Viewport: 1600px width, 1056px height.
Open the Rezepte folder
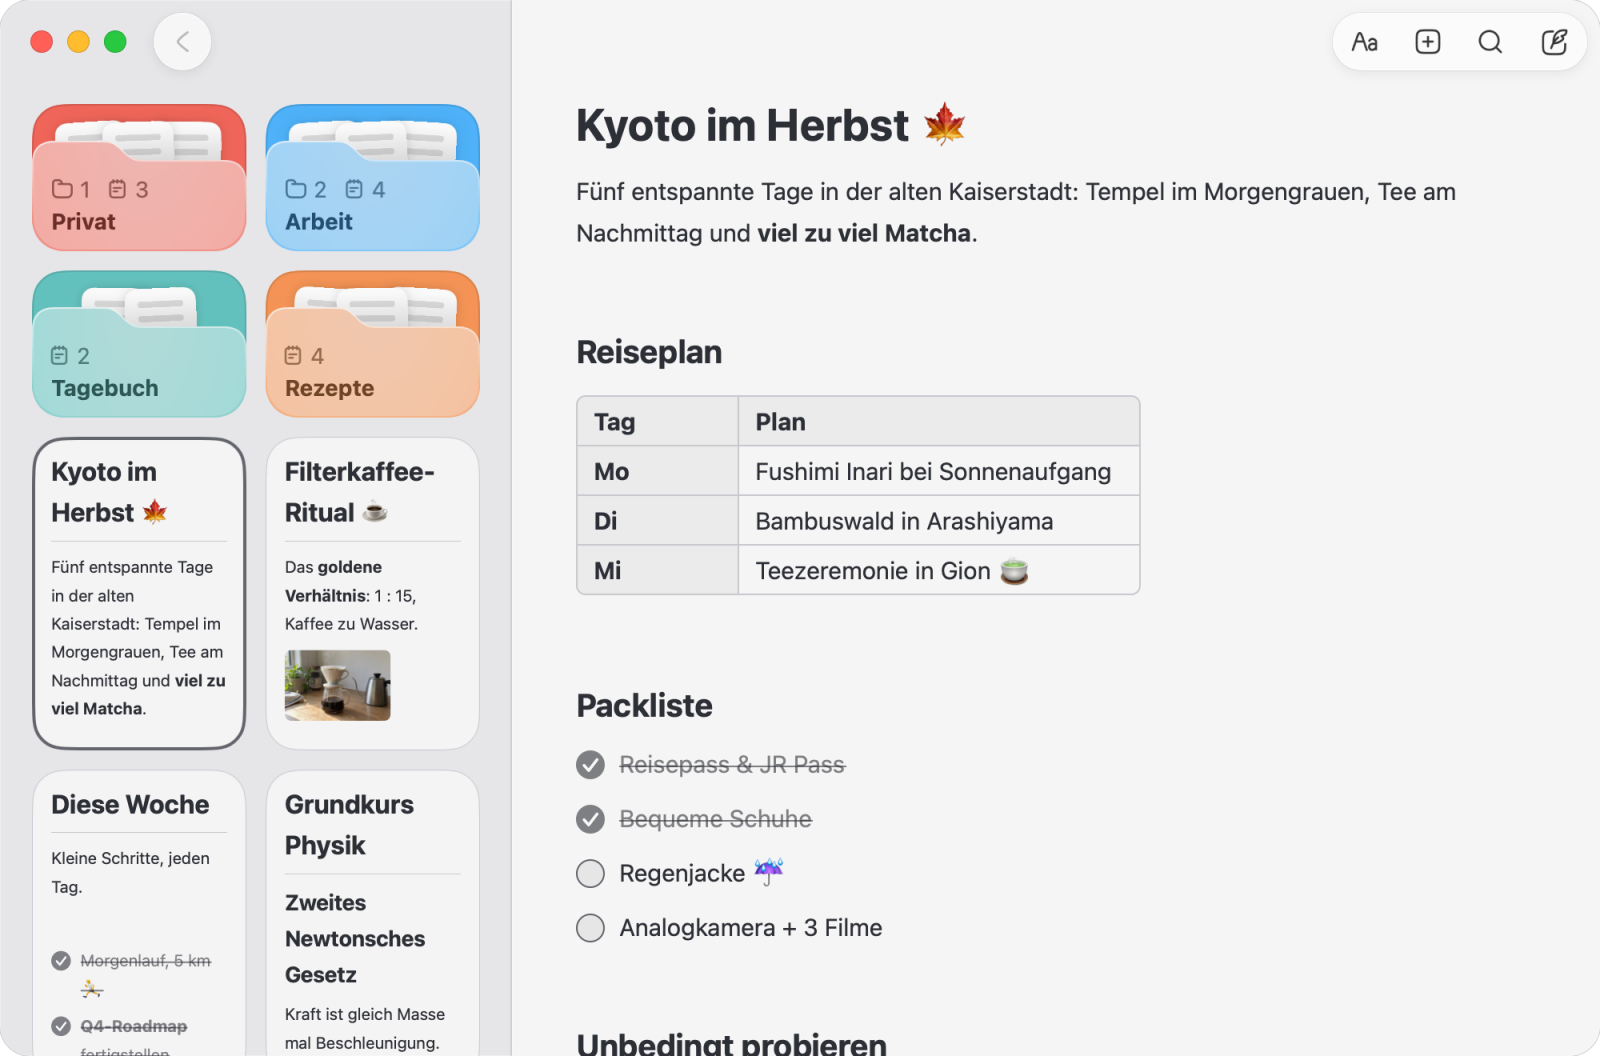tap(373, 344)
